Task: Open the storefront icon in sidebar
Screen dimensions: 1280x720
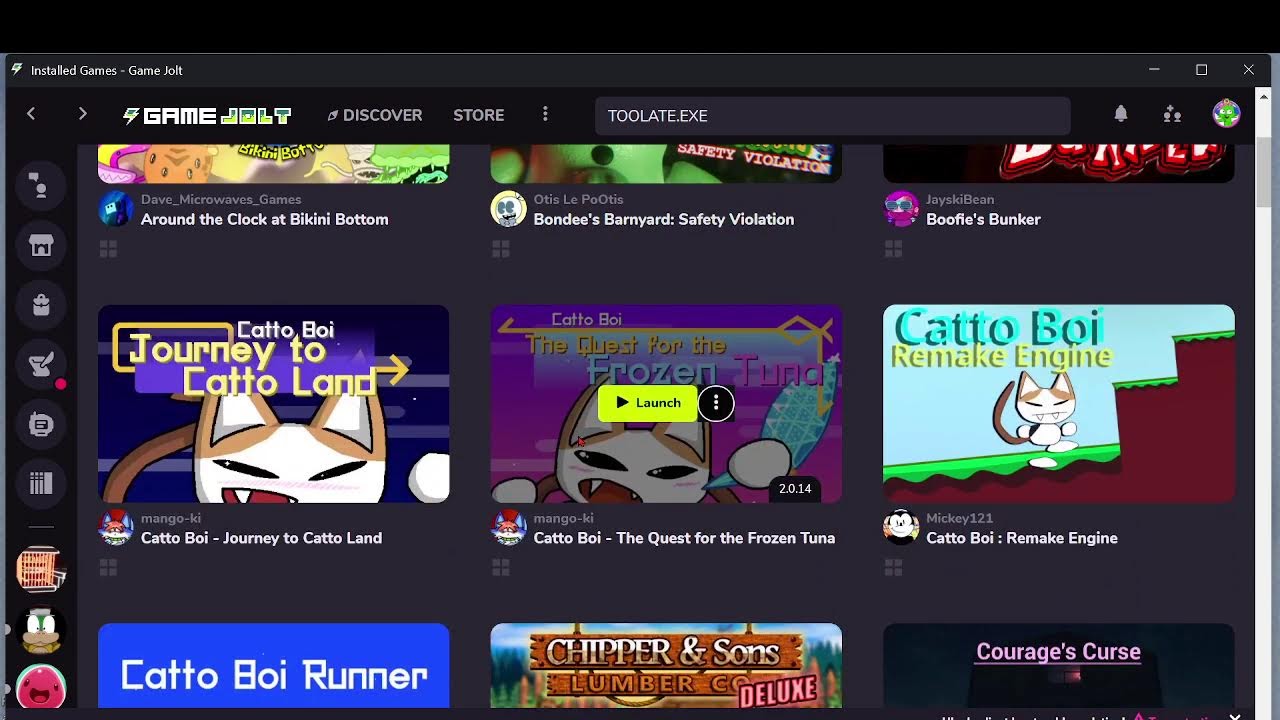Action: (x=41, y=246)
